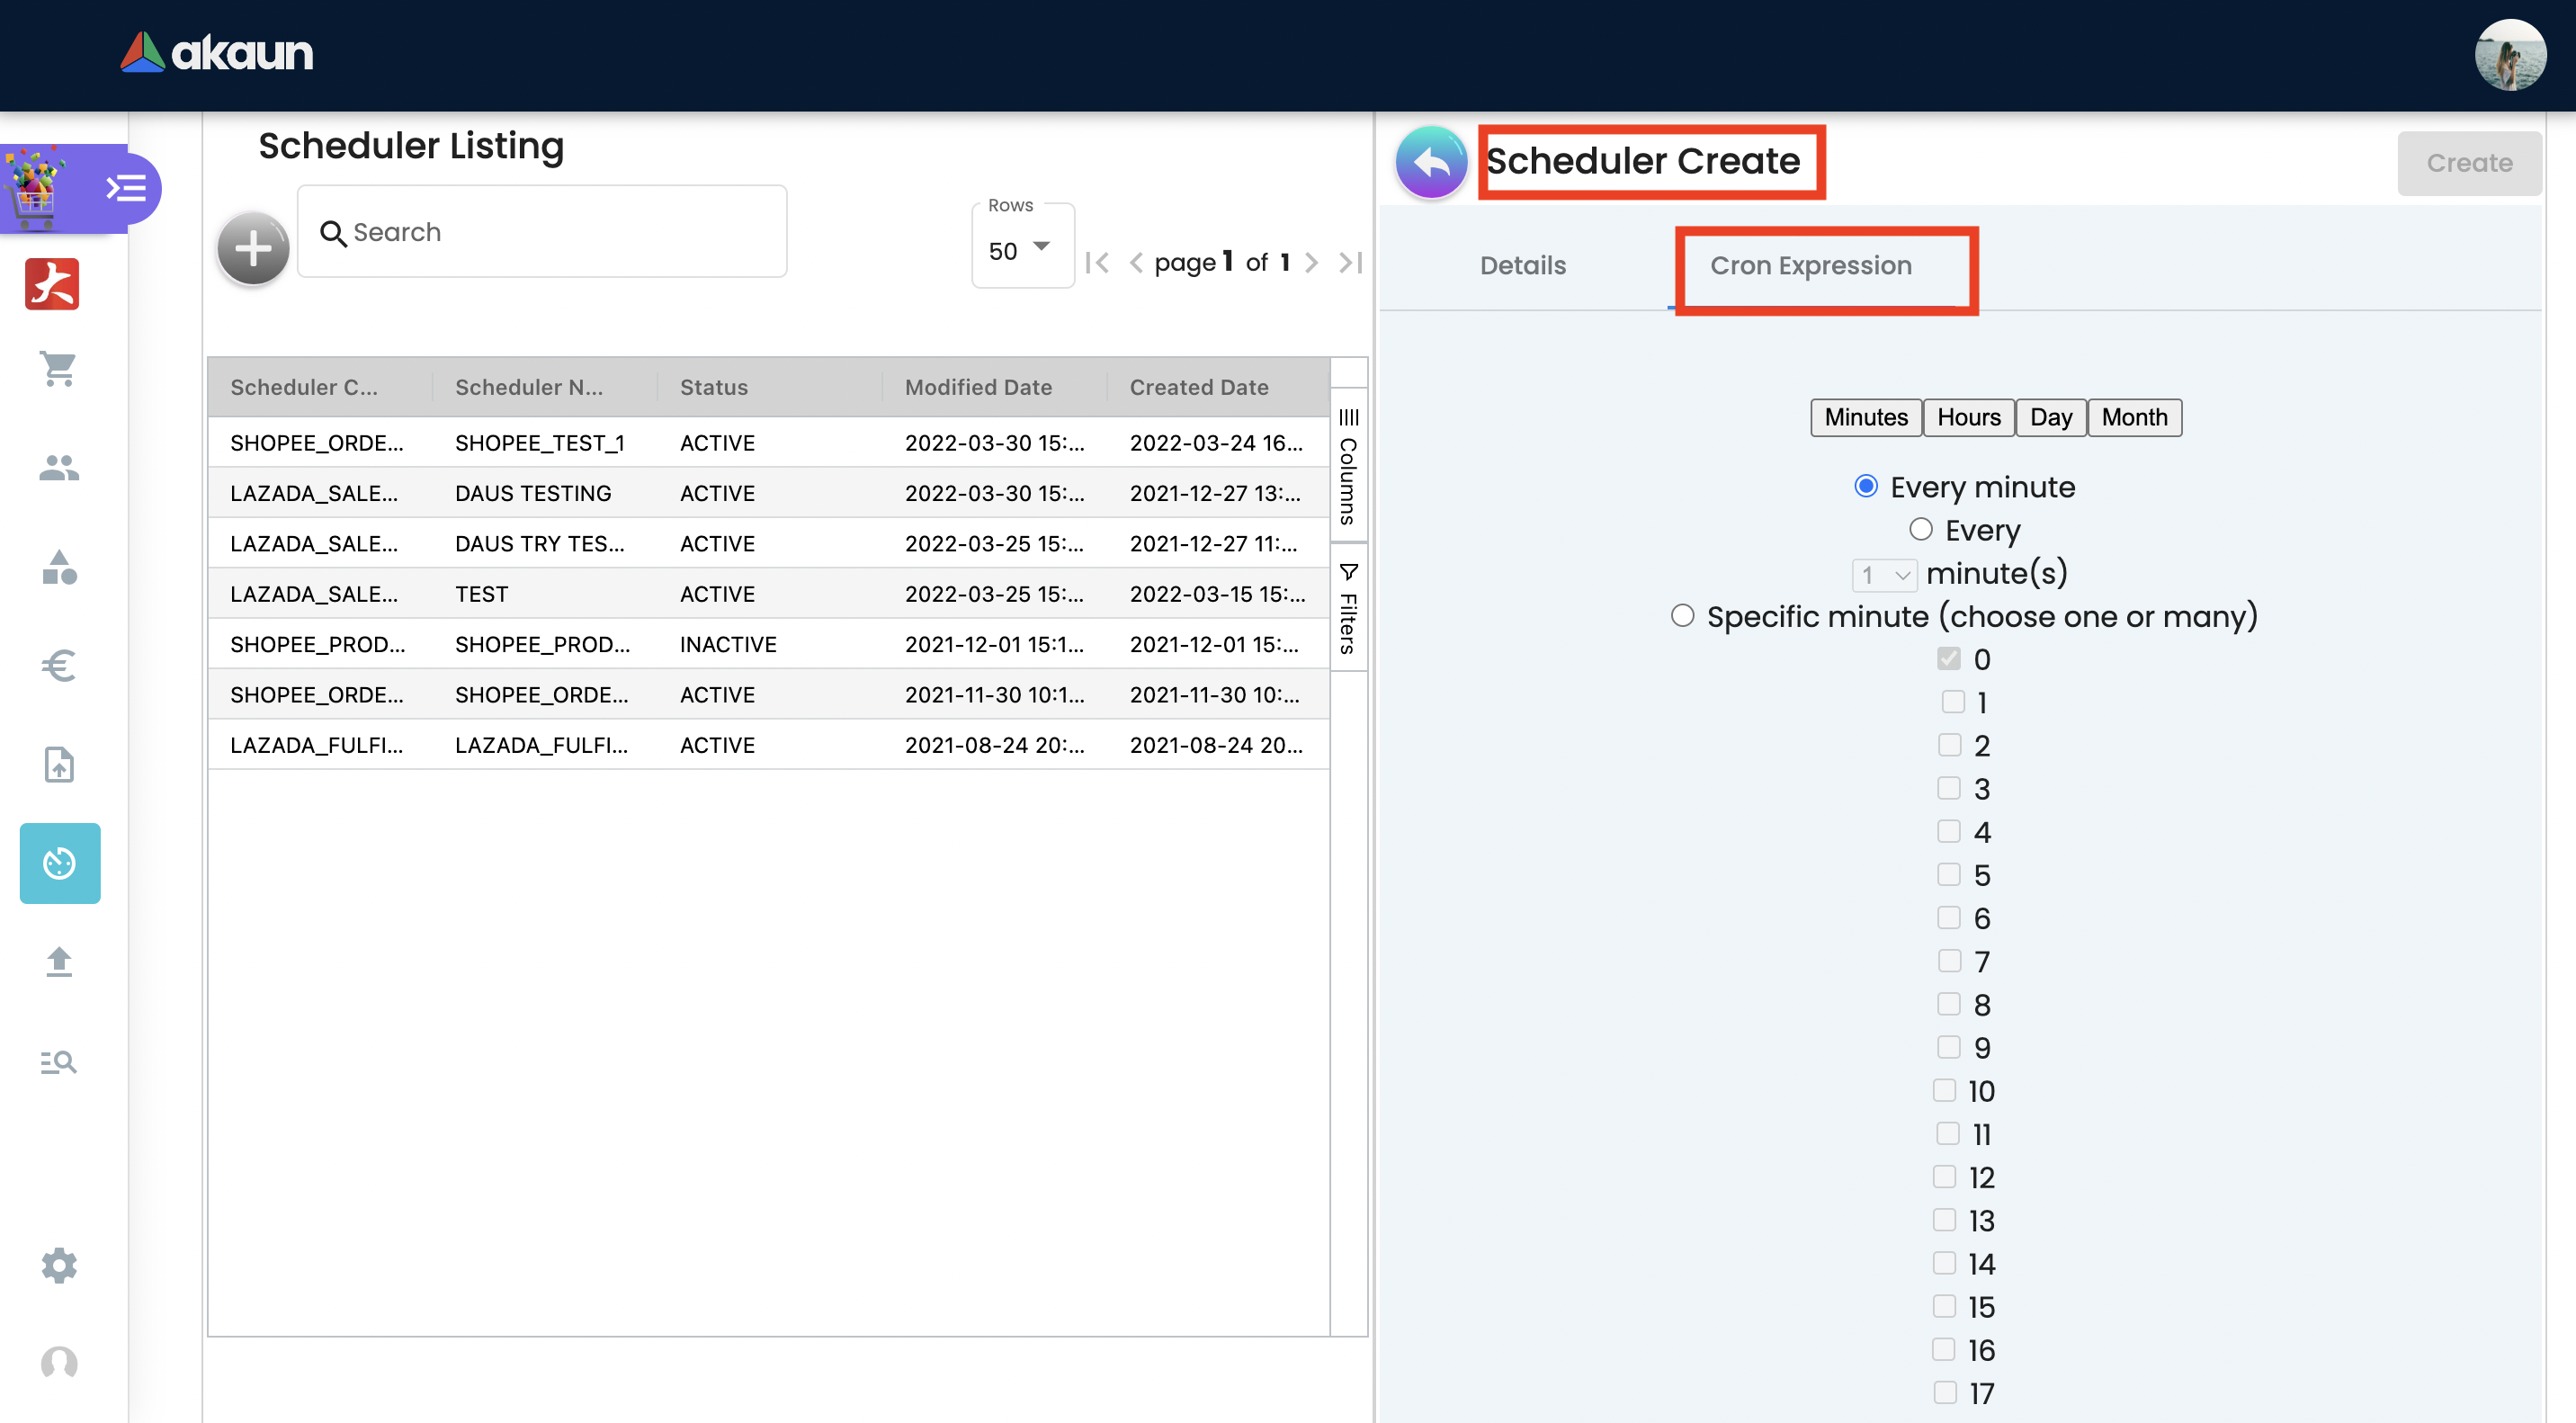Click the euro currency sidebar icon
This screenshot has height=1423, width=2576.
[x=59, y=665]
